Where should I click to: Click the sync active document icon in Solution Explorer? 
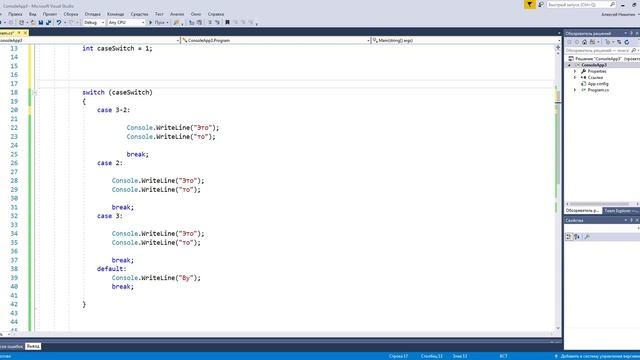click(x=619, y=42)
